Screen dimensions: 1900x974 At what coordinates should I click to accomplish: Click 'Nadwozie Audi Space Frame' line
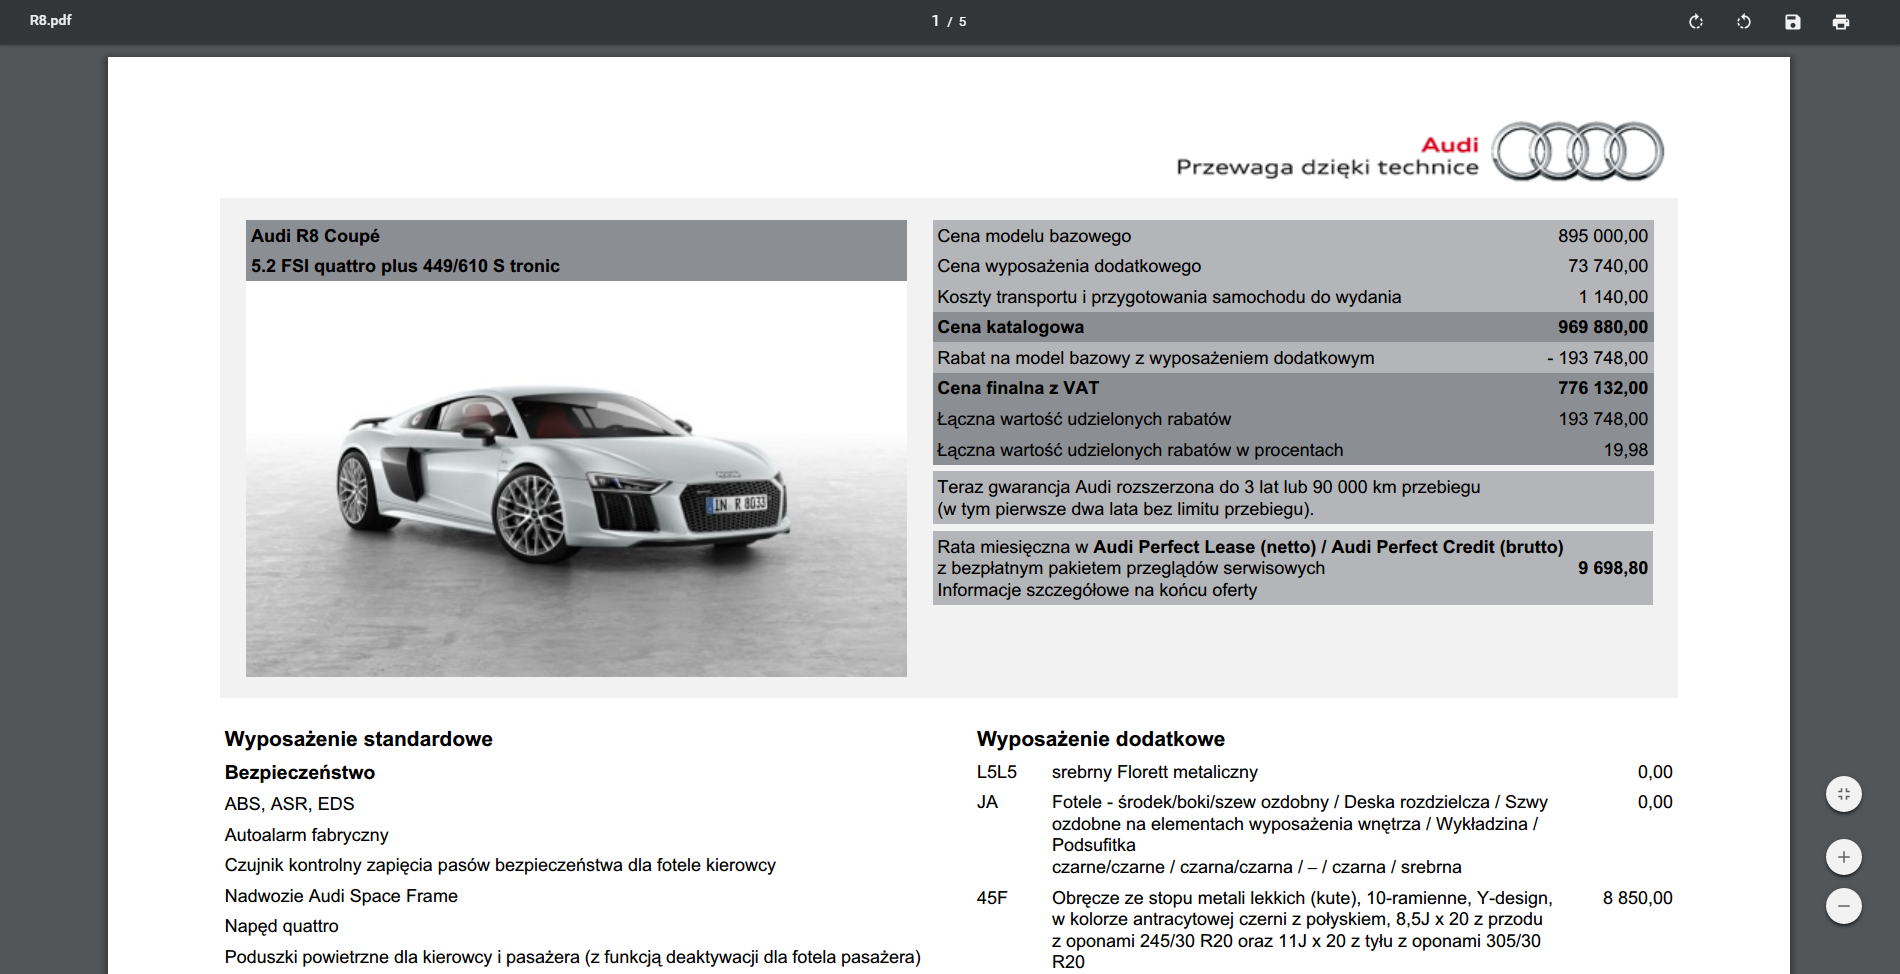[x=341, y=896]
